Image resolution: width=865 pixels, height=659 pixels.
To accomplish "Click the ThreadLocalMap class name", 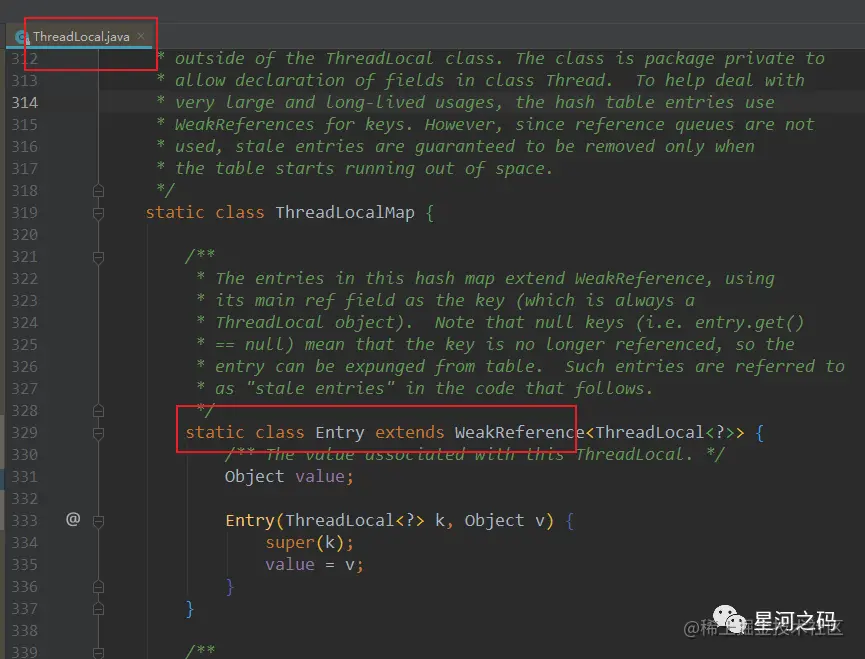I will pyautogui.click(x=345, y=212).
